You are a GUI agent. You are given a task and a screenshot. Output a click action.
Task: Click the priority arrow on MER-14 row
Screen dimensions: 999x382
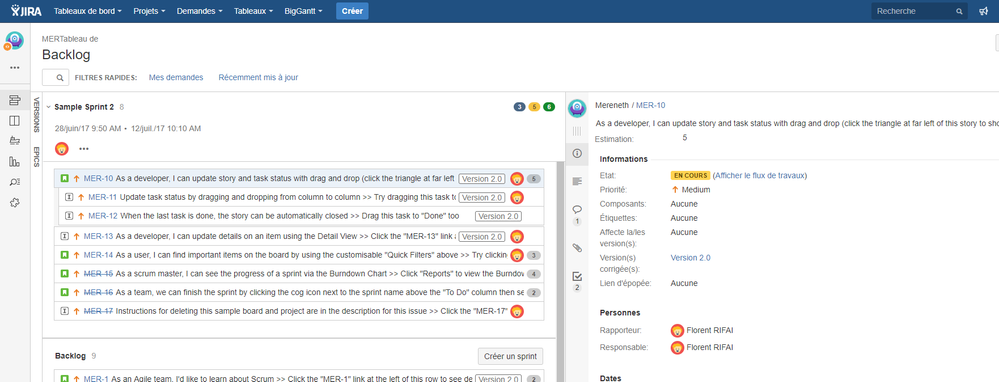76,255
